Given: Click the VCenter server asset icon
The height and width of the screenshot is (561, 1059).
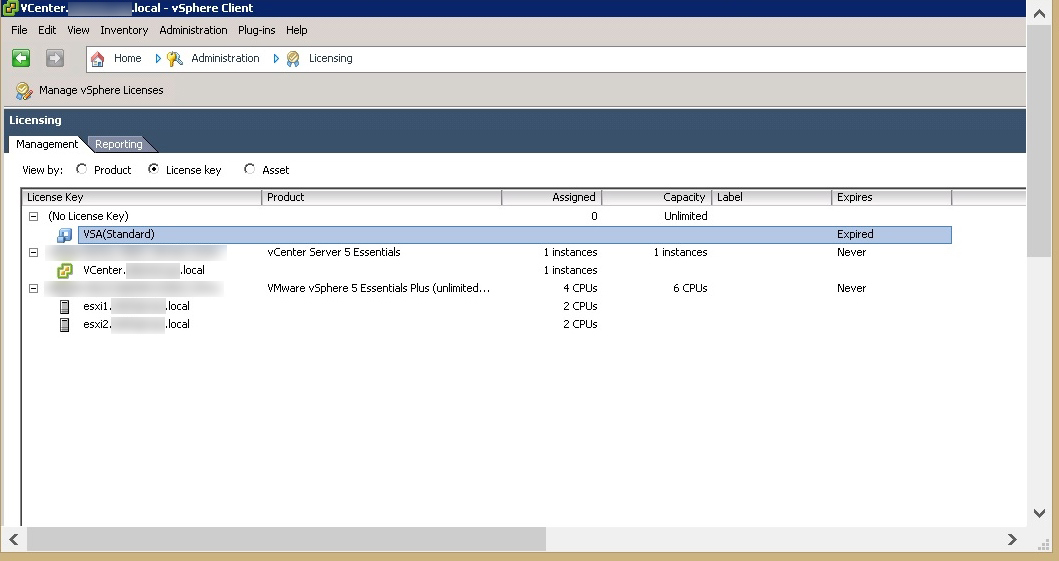Looking at the screenshot, I should 65,271.
